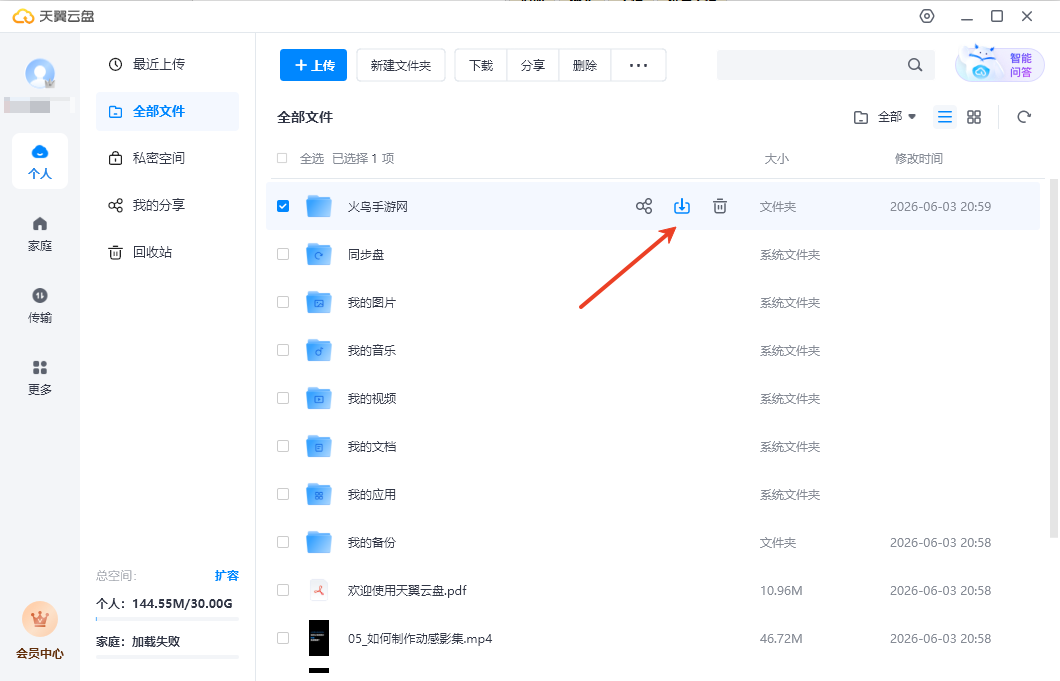Image resolution: width=1060 pixels, height=681 pixels.
Task: Sort by the 修改时间 column header
Action: [919, 158]
